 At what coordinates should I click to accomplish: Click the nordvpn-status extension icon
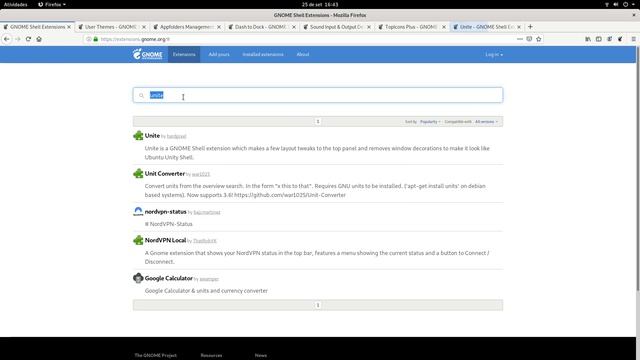138,211
